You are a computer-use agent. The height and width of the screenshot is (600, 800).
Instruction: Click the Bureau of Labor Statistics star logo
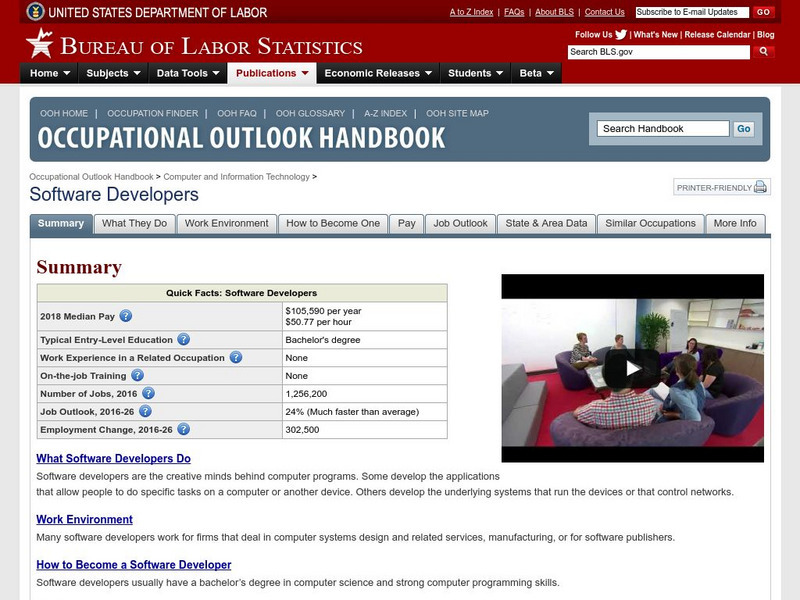(x=38, y=44)
